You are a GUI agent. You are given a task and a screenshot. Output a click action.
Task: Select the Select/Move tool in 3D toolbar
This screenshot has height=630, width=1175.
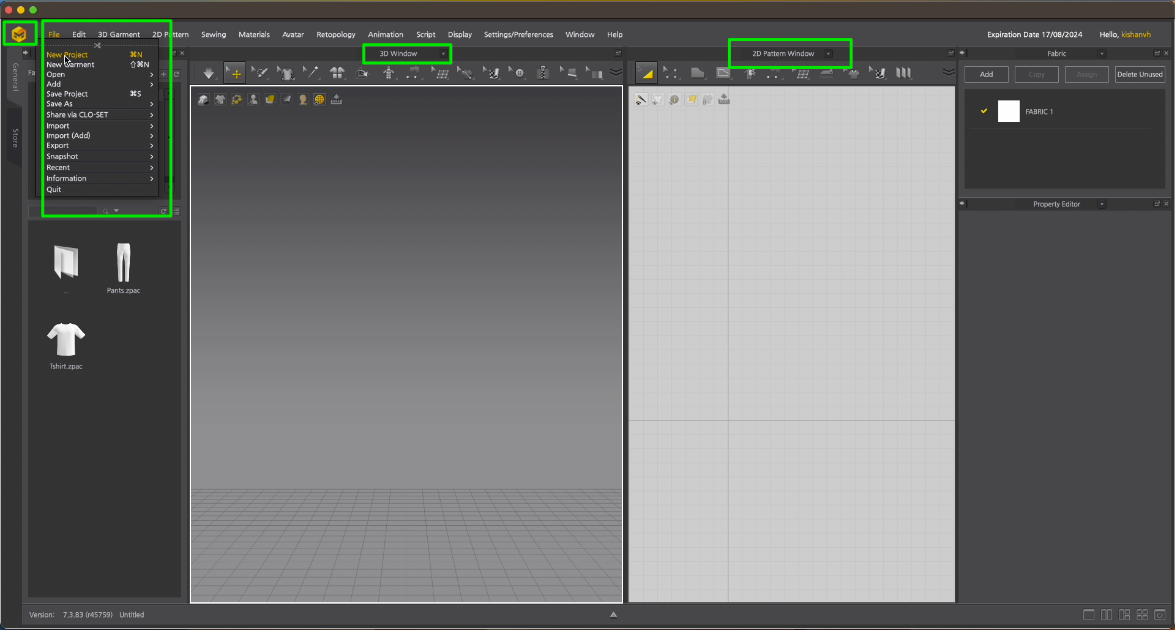click(235, 73)
